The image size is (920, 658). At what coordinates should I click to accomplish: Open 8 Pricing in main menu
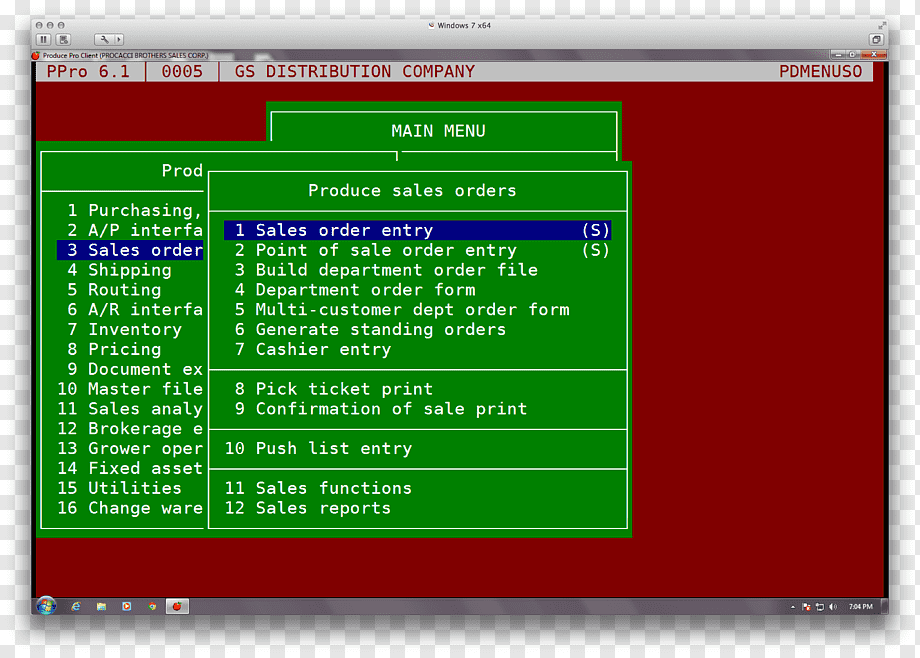(130, 349)
